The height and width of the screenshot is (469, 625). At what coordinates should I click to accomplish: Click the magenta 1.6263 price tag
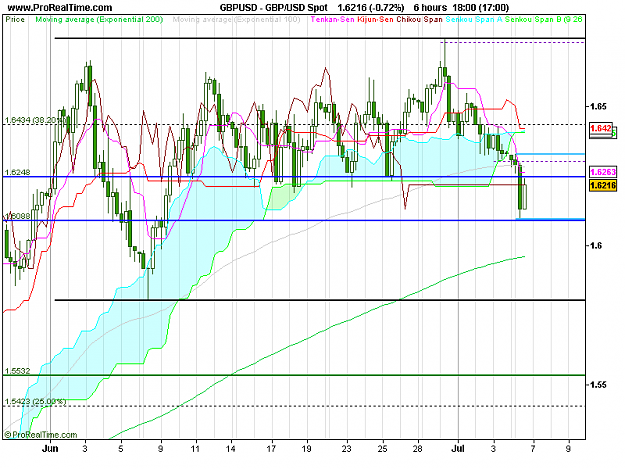click(603, 172)
